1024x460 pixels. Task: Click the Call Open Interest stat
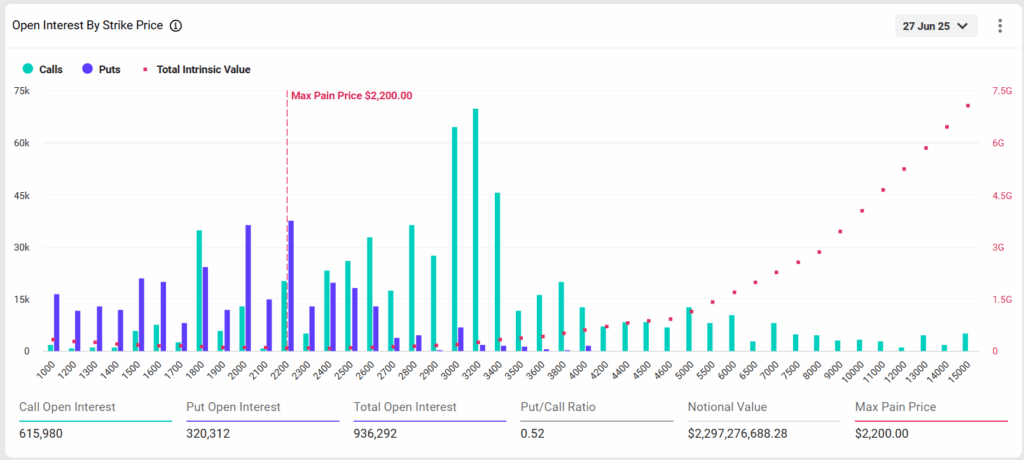pos(96,419)
